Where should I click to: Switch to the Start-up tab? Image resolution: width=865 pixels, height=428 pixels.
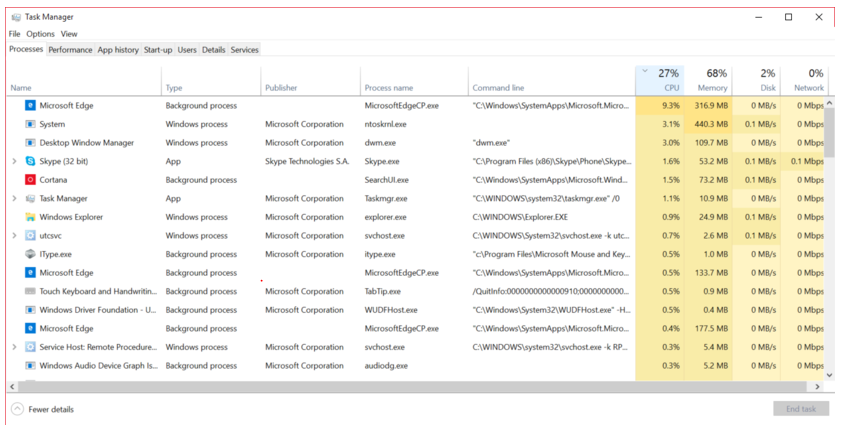click(158, 50)
